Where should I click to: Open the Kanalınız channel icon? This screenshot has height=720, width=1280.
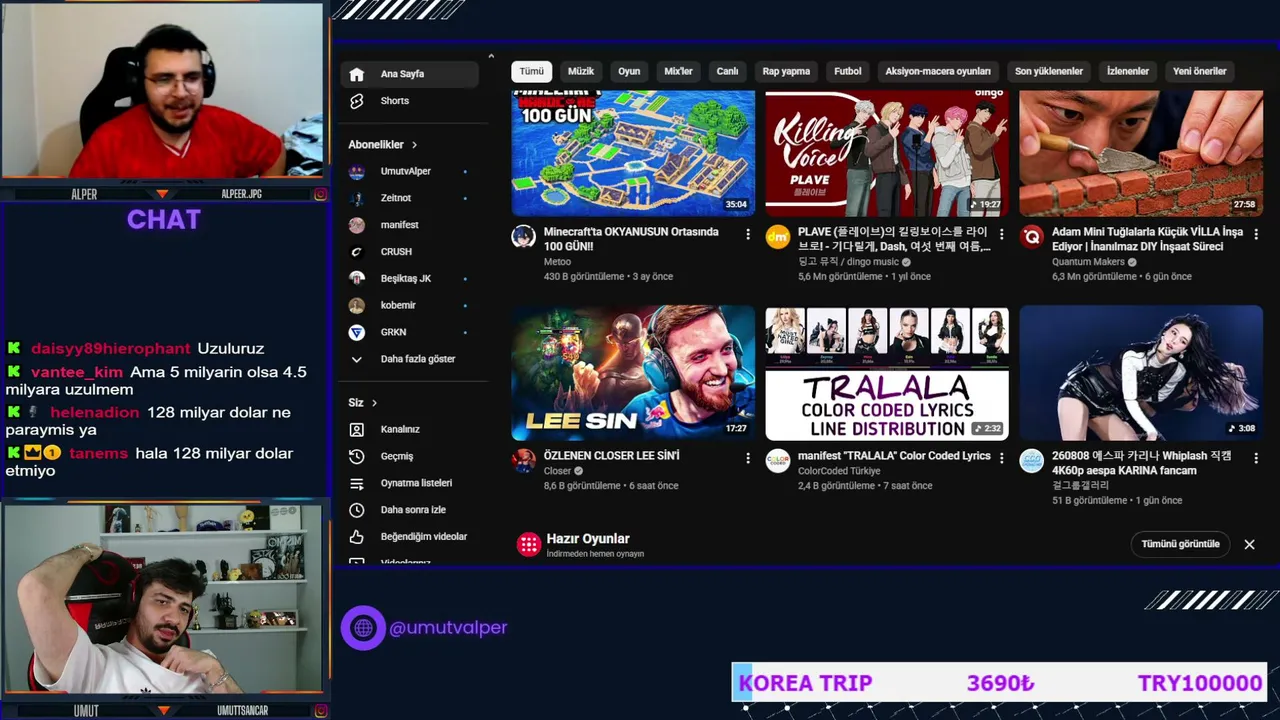point(357,429)
